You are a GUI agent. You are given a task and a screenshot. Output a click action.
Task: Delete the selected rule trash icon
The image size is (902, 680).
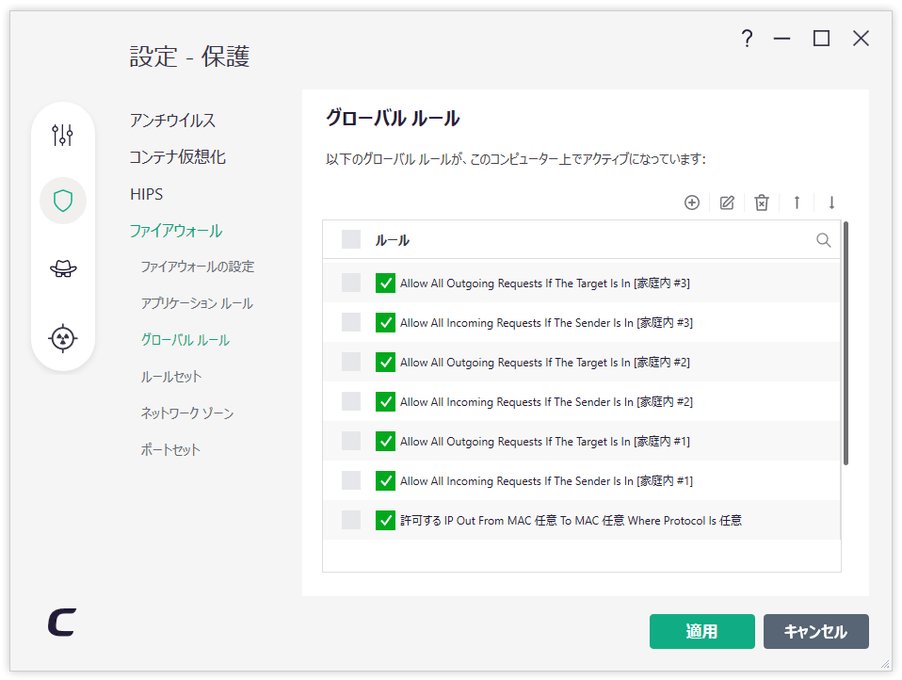pos(762,203)
